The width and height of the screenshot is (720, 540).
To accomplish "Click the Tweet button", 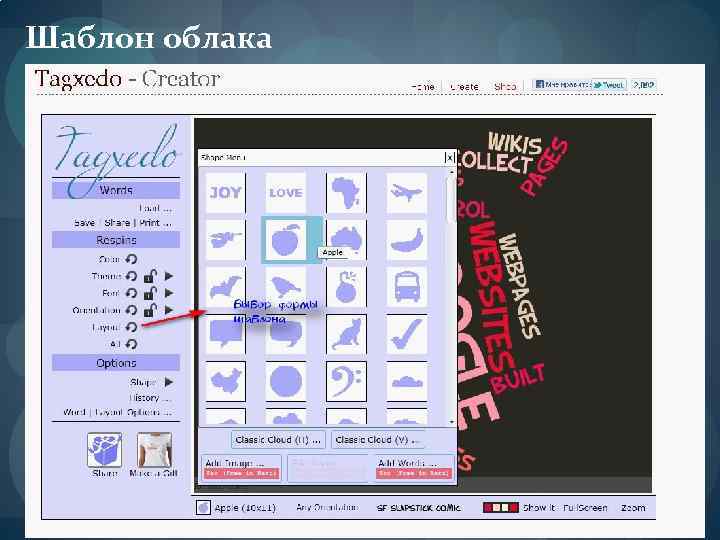I will [x=608, y=85].
